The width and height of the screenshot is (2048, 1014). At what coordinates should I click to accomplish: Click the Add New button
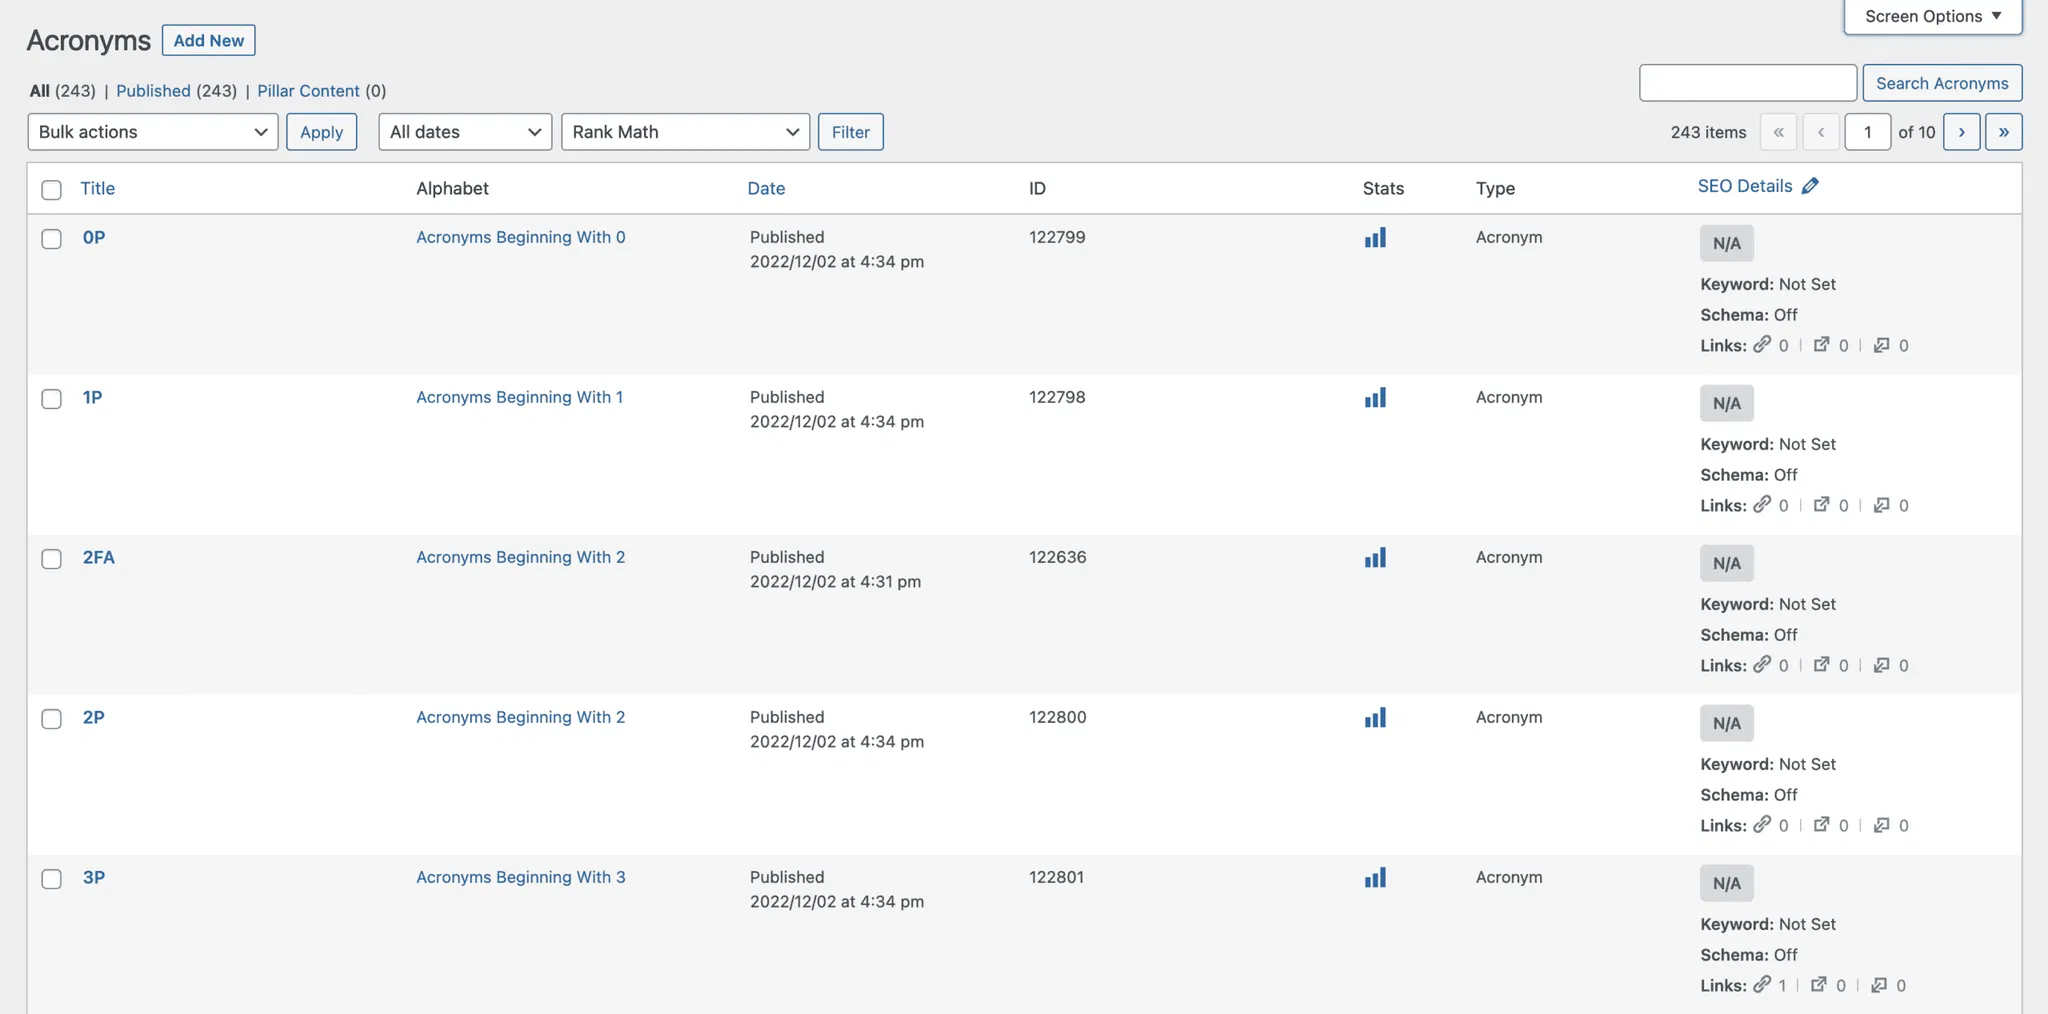[208, 41]
